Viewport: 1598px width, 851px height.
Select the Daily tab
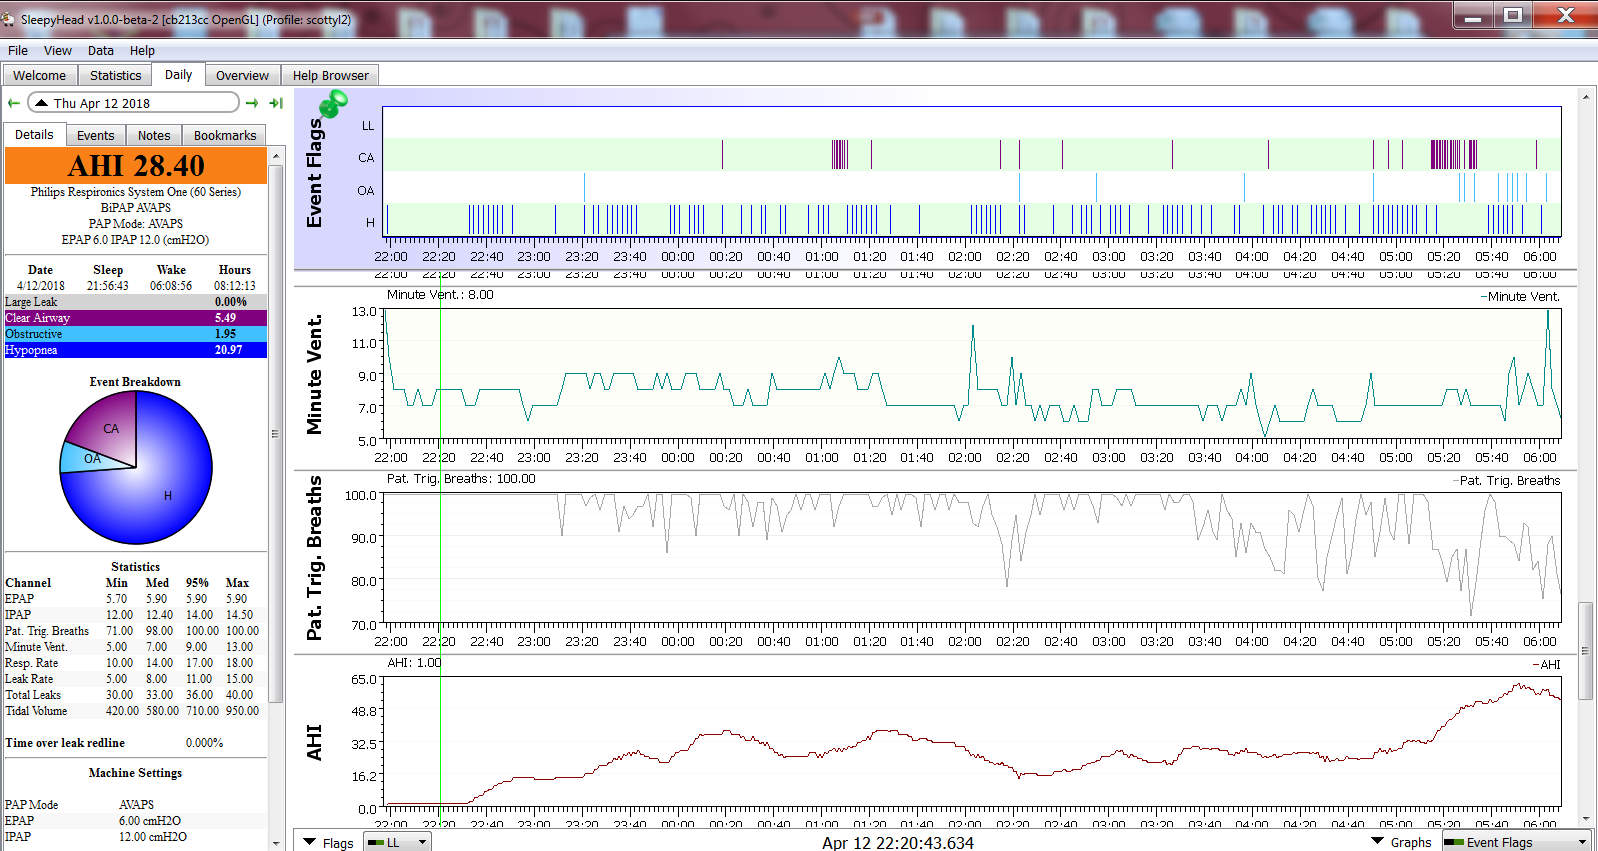coord(179,74)
